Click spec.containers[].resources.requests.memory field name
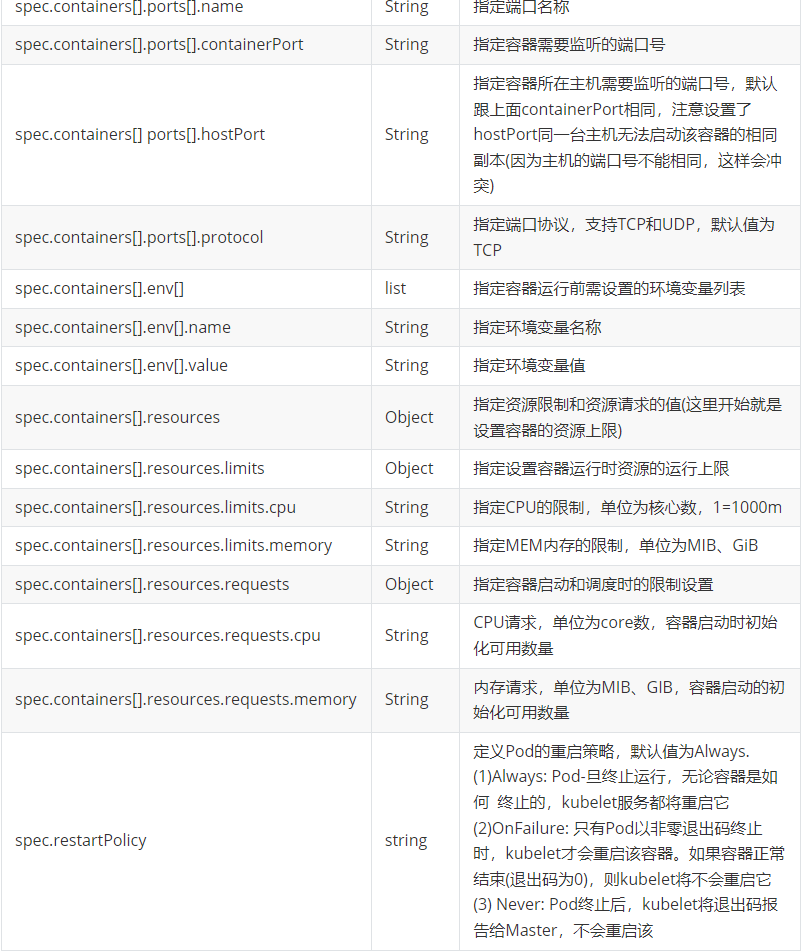 tap(186, 700)
